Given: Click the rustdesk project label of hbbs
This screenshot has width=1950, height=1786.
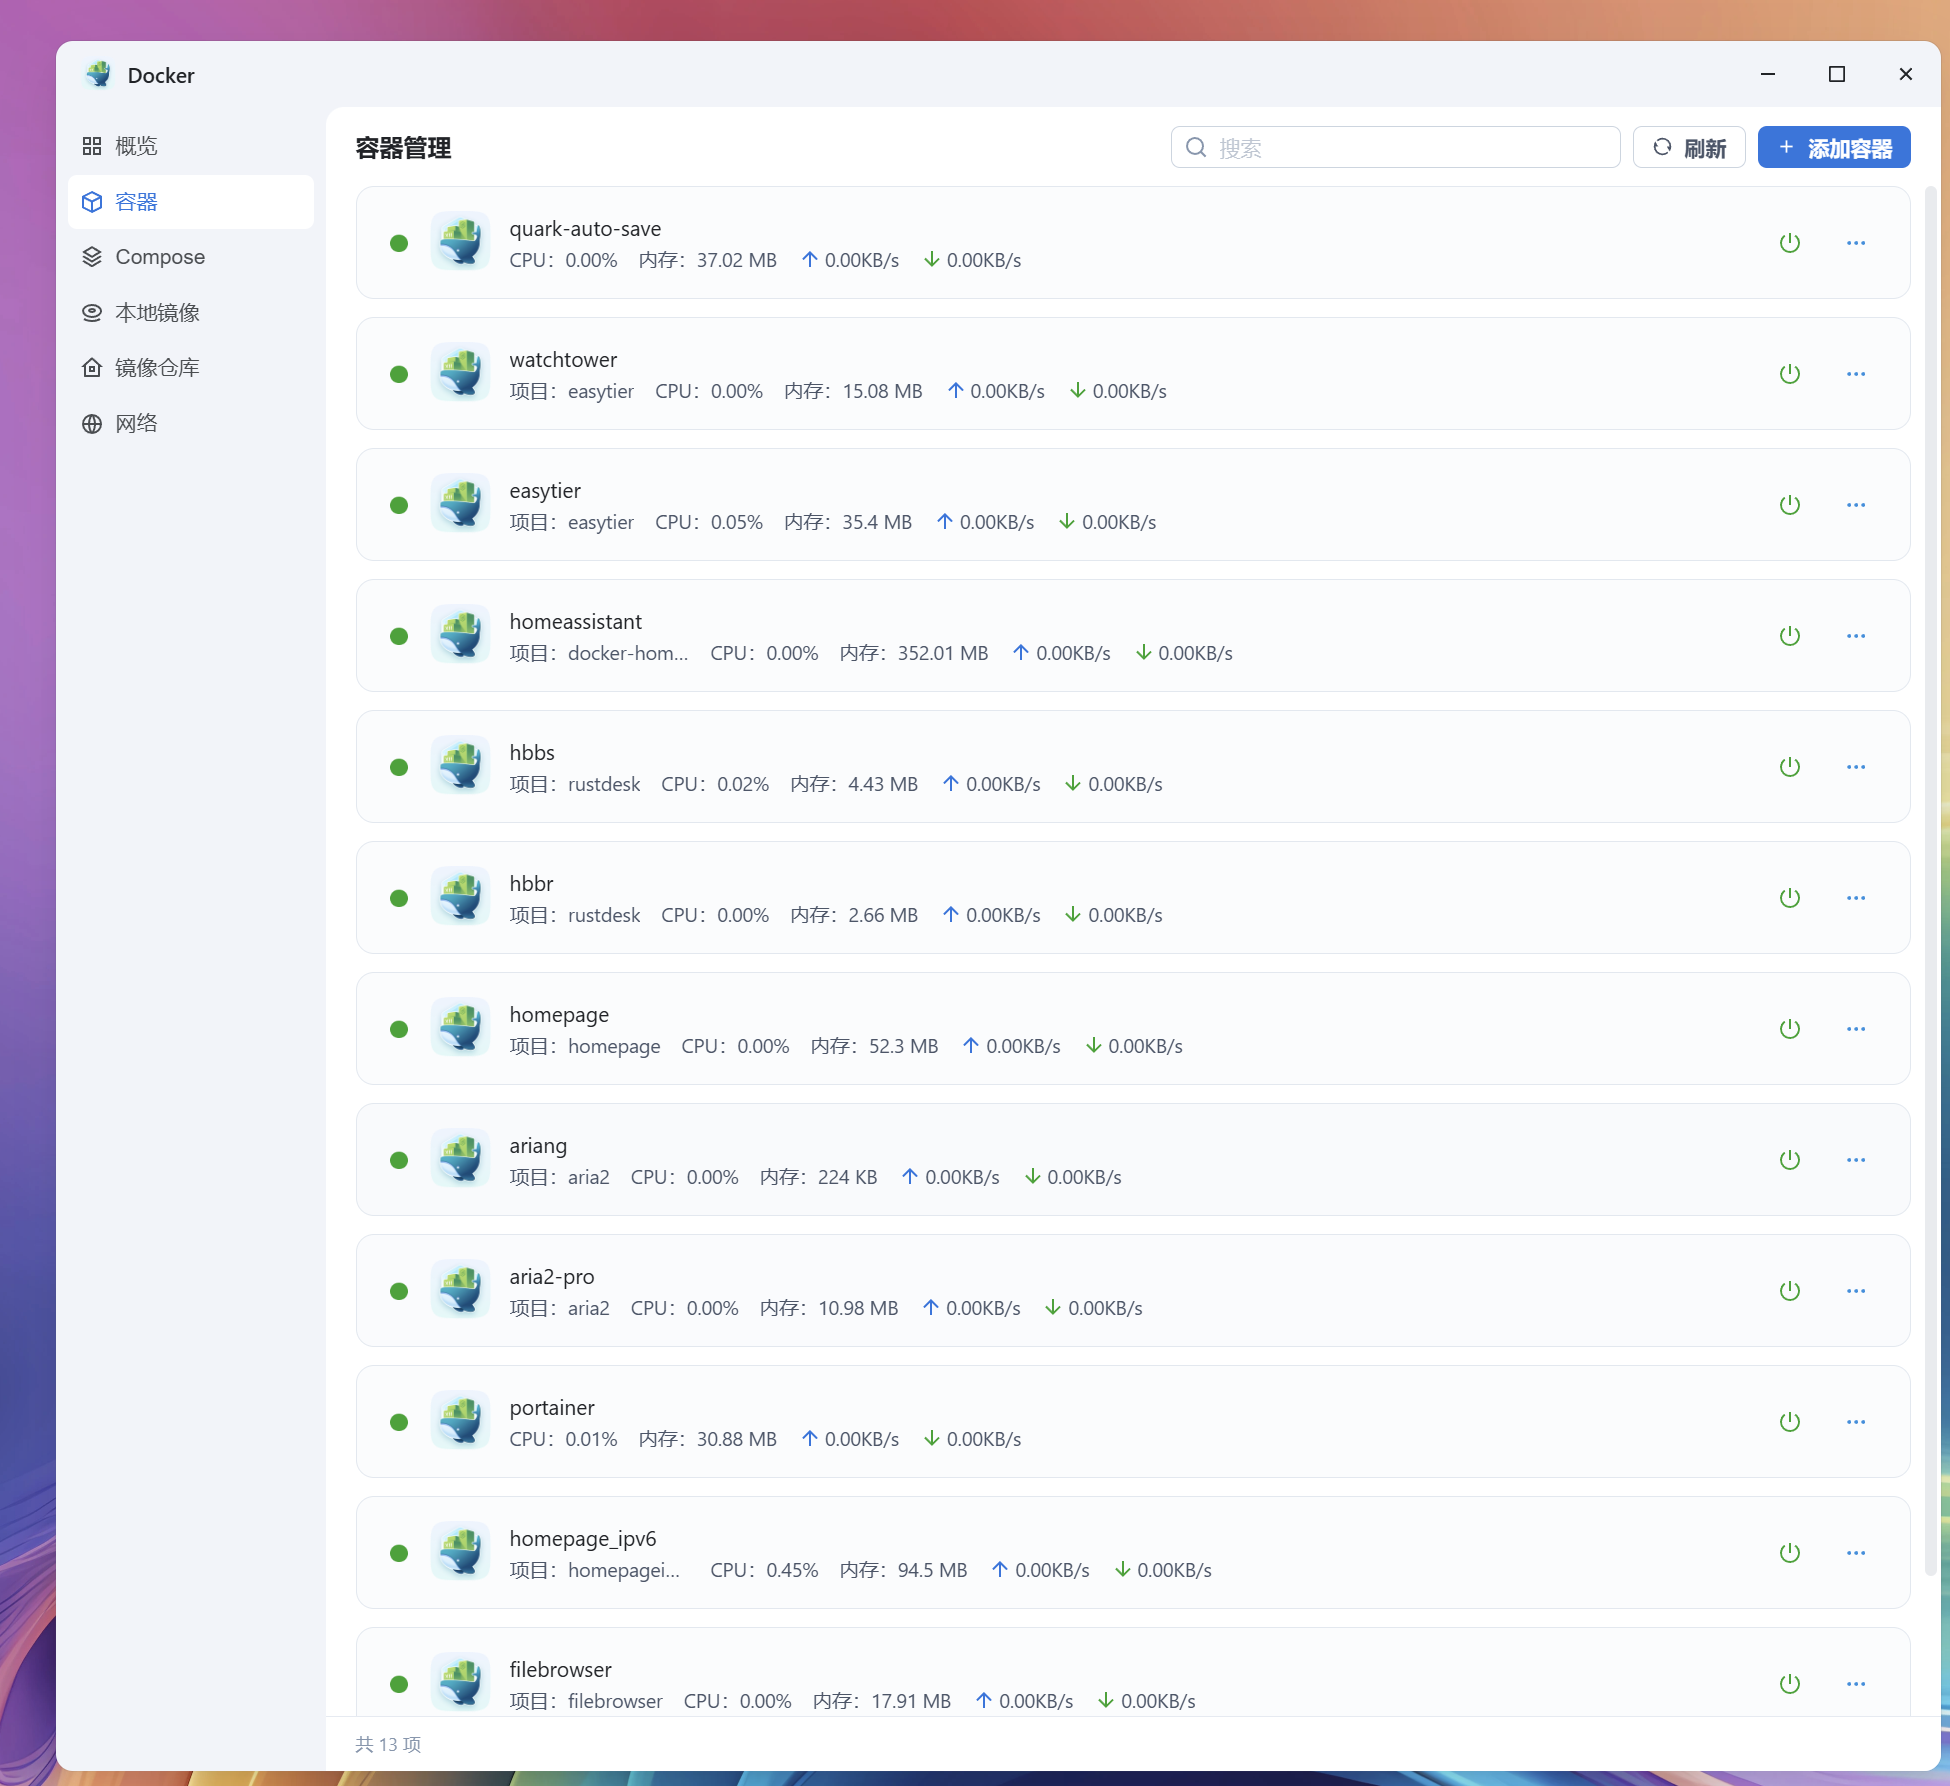Looking at the screenshot, I should pos(575,784).
